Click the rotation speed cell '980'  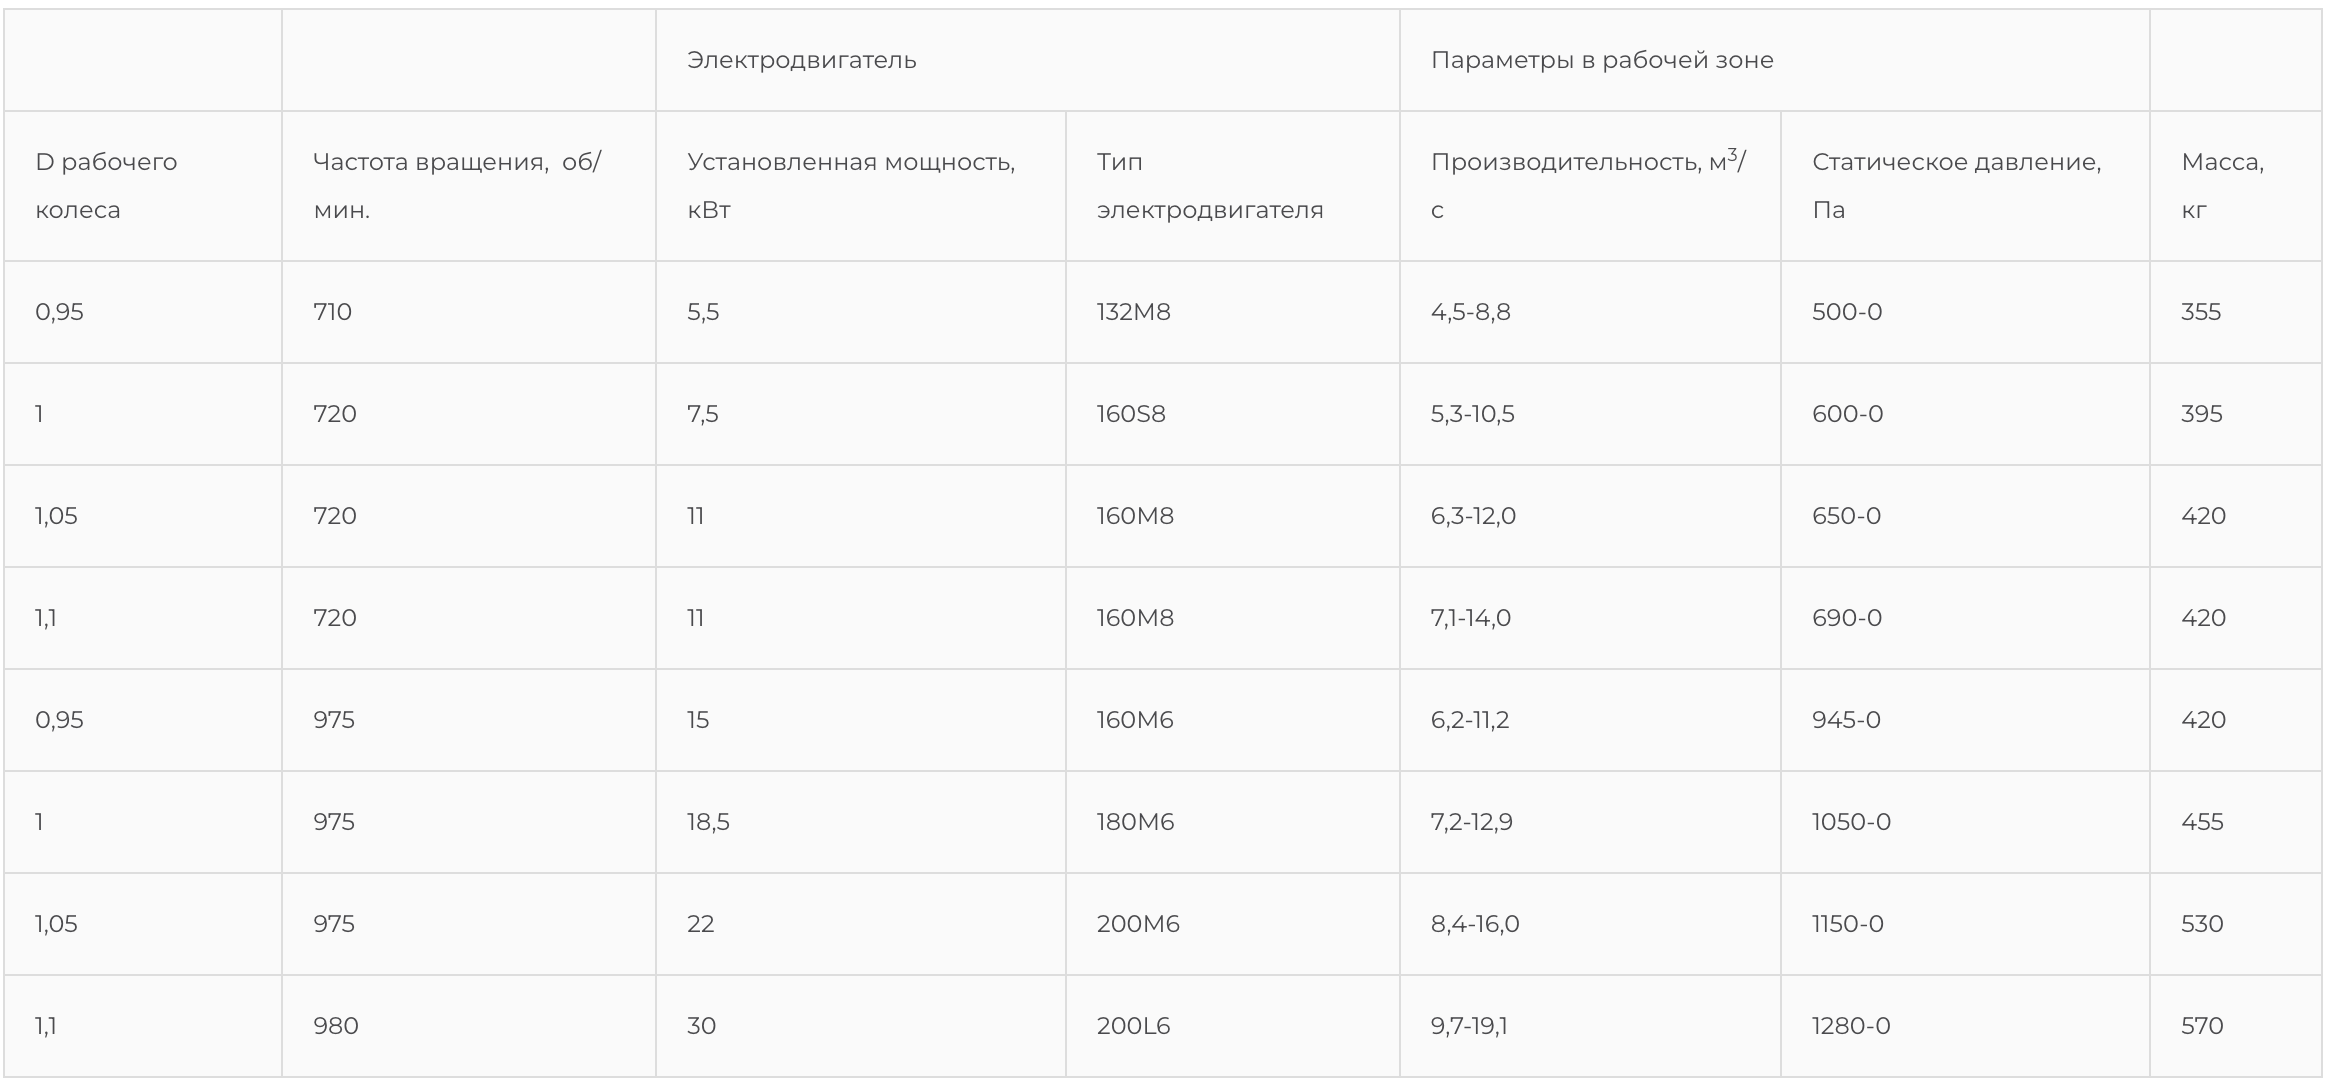(x=335, y=1026)
